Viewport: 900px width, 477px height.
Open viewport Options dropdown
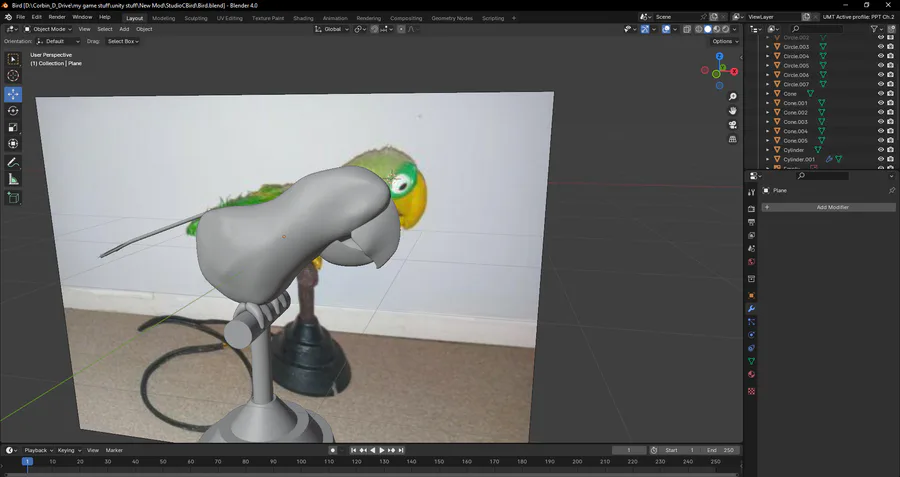coord(725,41)
